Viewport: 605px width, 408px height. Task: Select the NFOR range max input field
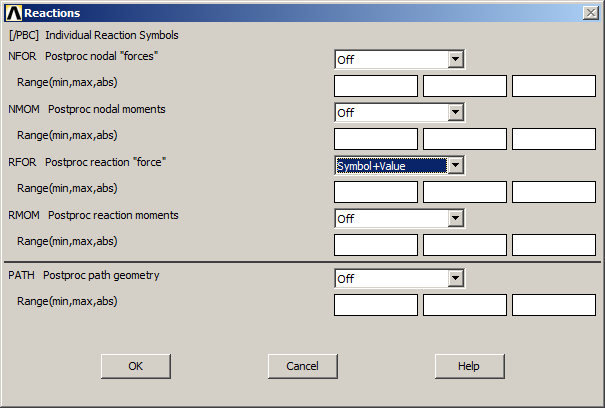pyautogui.click(x=465, y=86)
